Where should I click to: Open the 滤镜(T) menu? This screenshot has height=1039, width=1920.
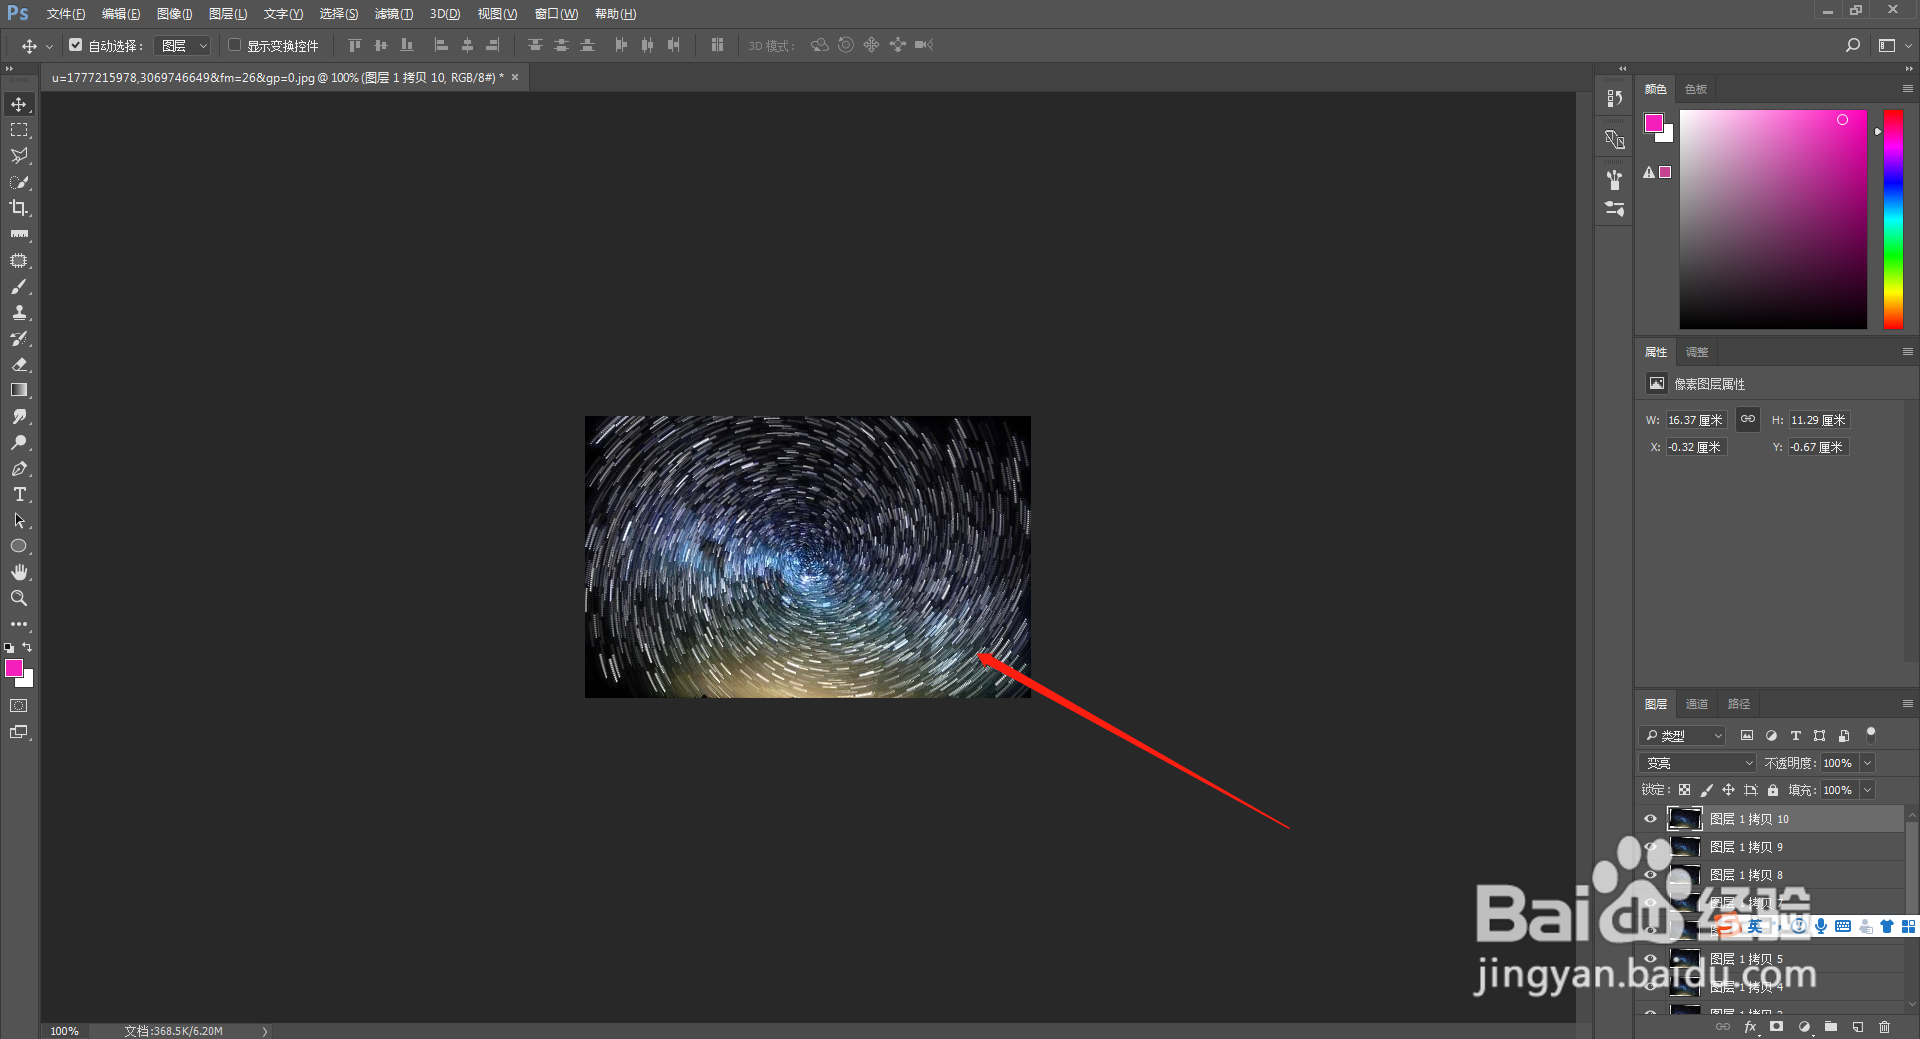[x=393, y=14]
